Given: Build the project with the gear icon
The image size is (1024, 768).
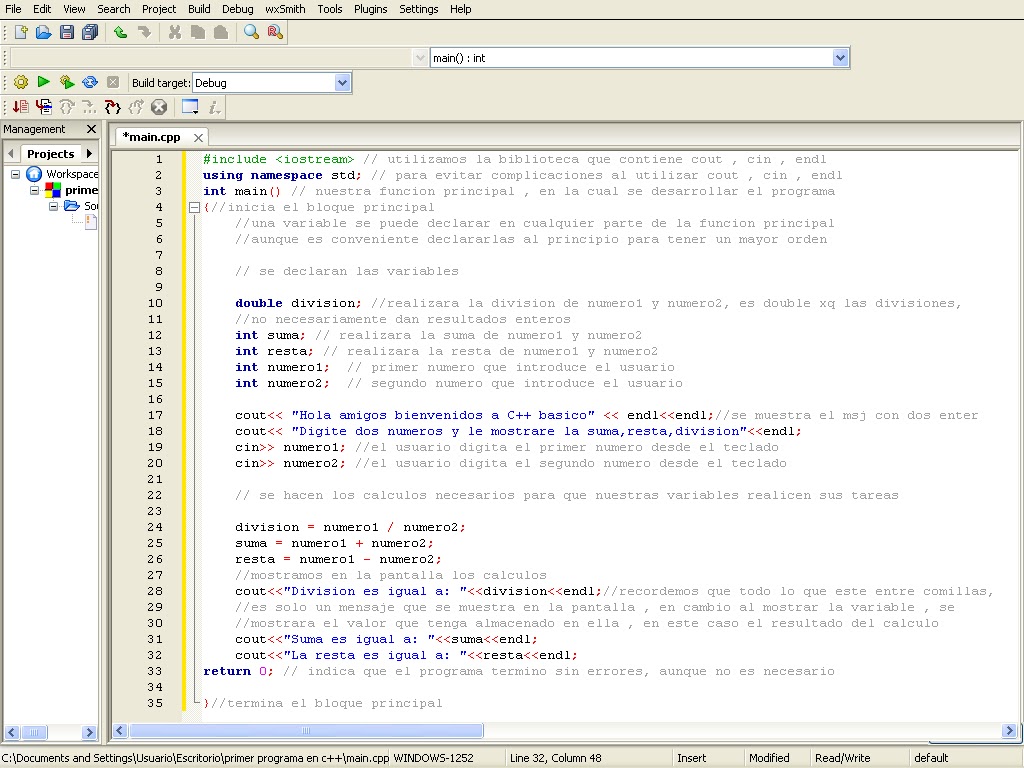Looking at the screenshot, I should point(21,82).
